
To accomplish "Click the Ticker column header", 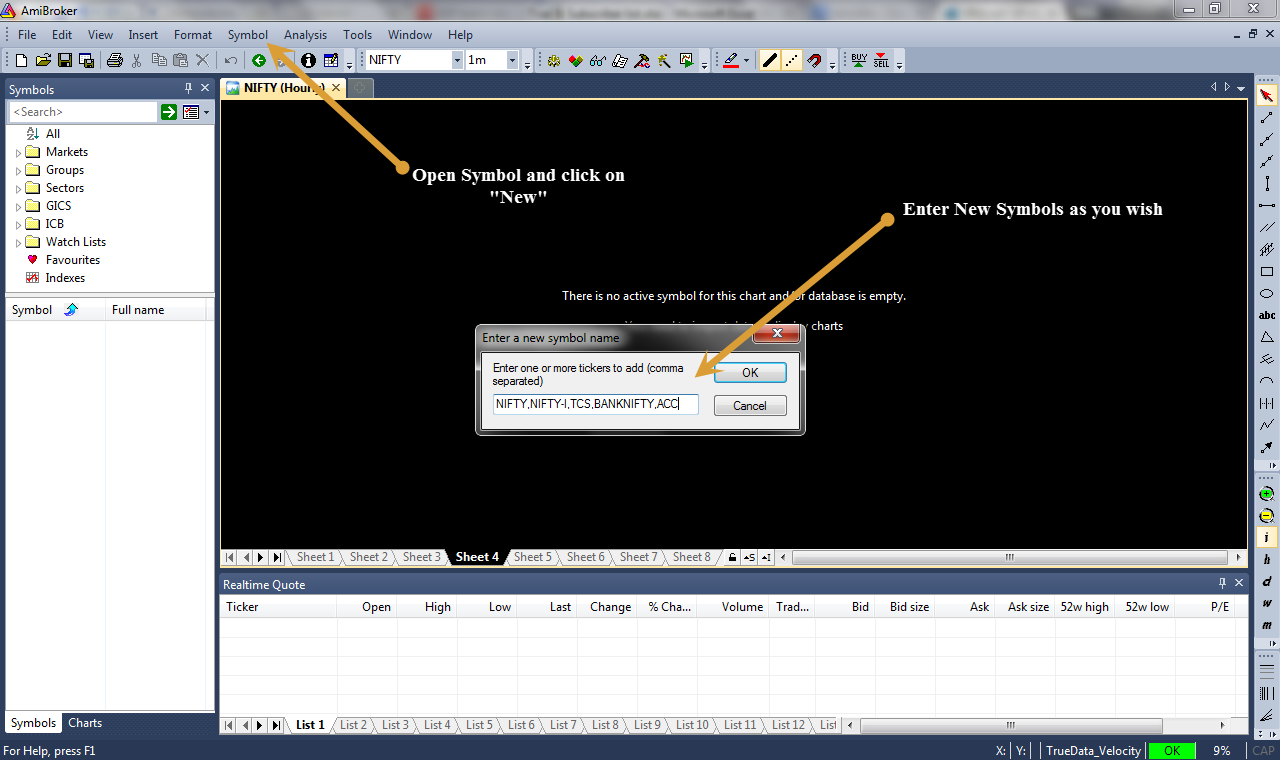I will [x=278, y=606].
